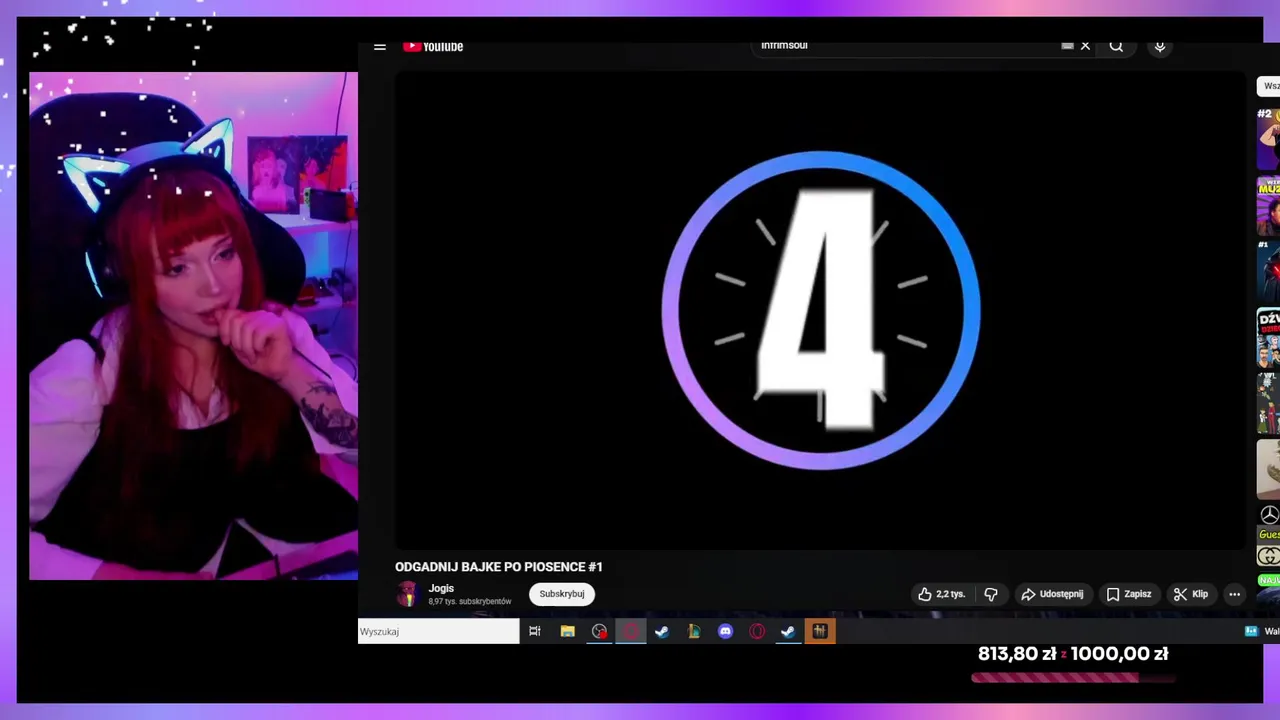
Task: Open the Jogis channel avatar
Action: [407, 594]
